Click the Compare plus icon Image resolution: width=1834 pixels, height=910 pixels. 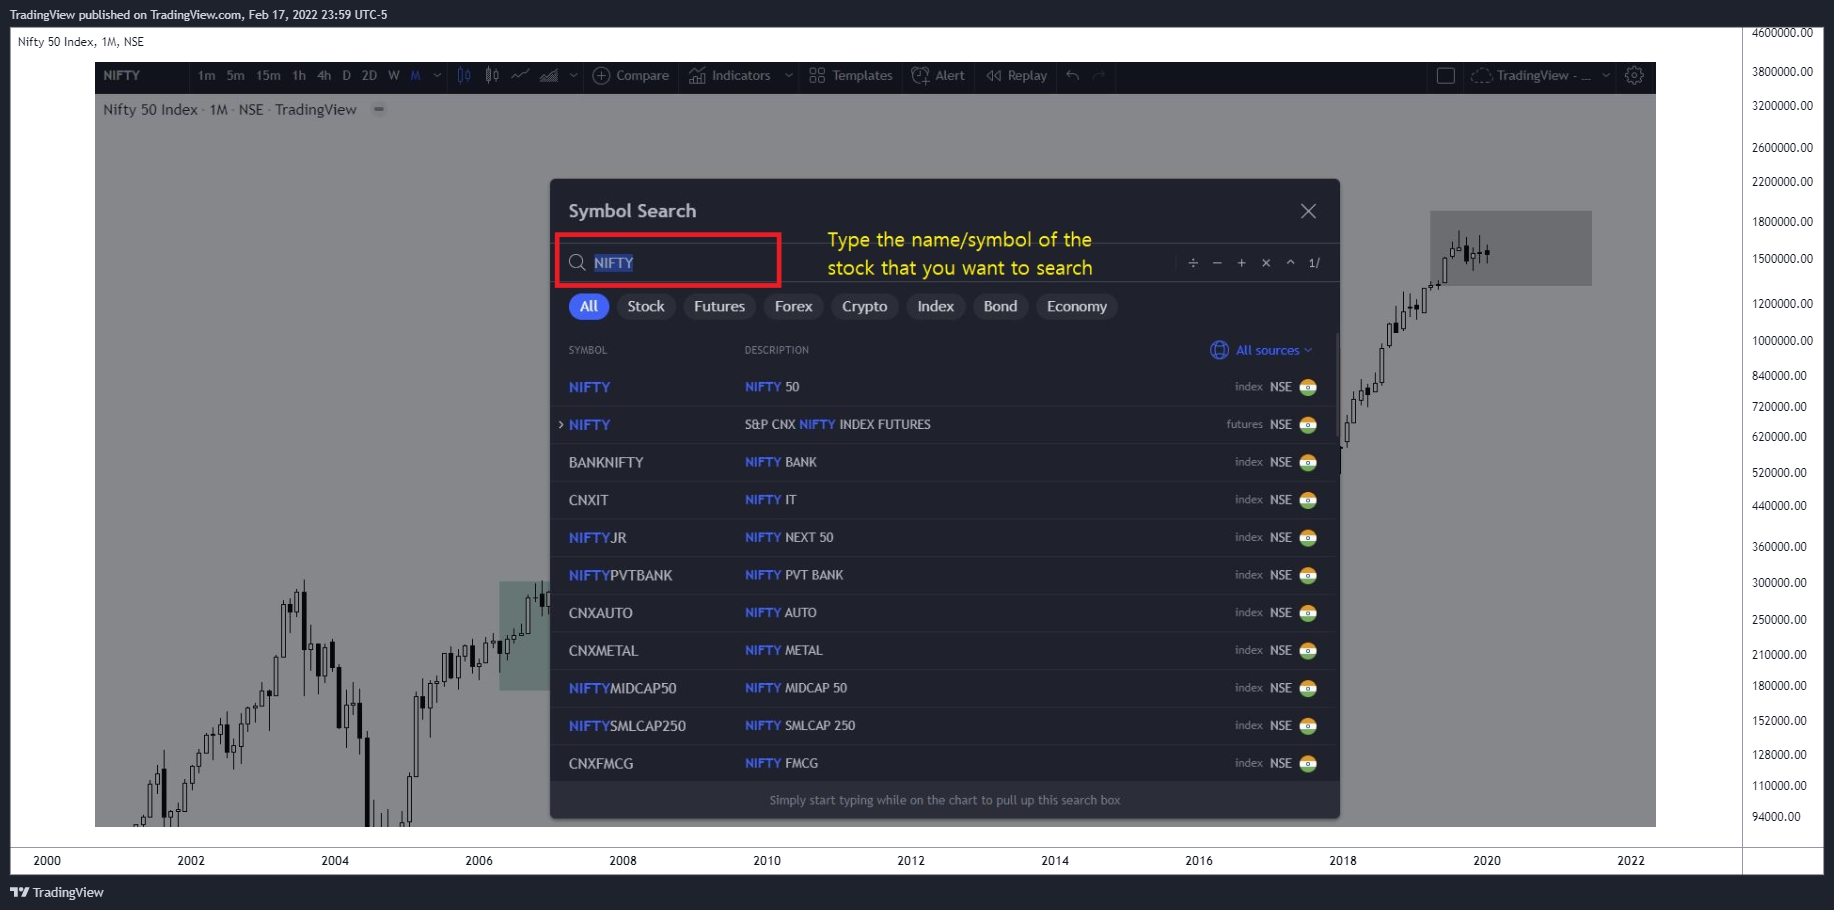[601, 75]
